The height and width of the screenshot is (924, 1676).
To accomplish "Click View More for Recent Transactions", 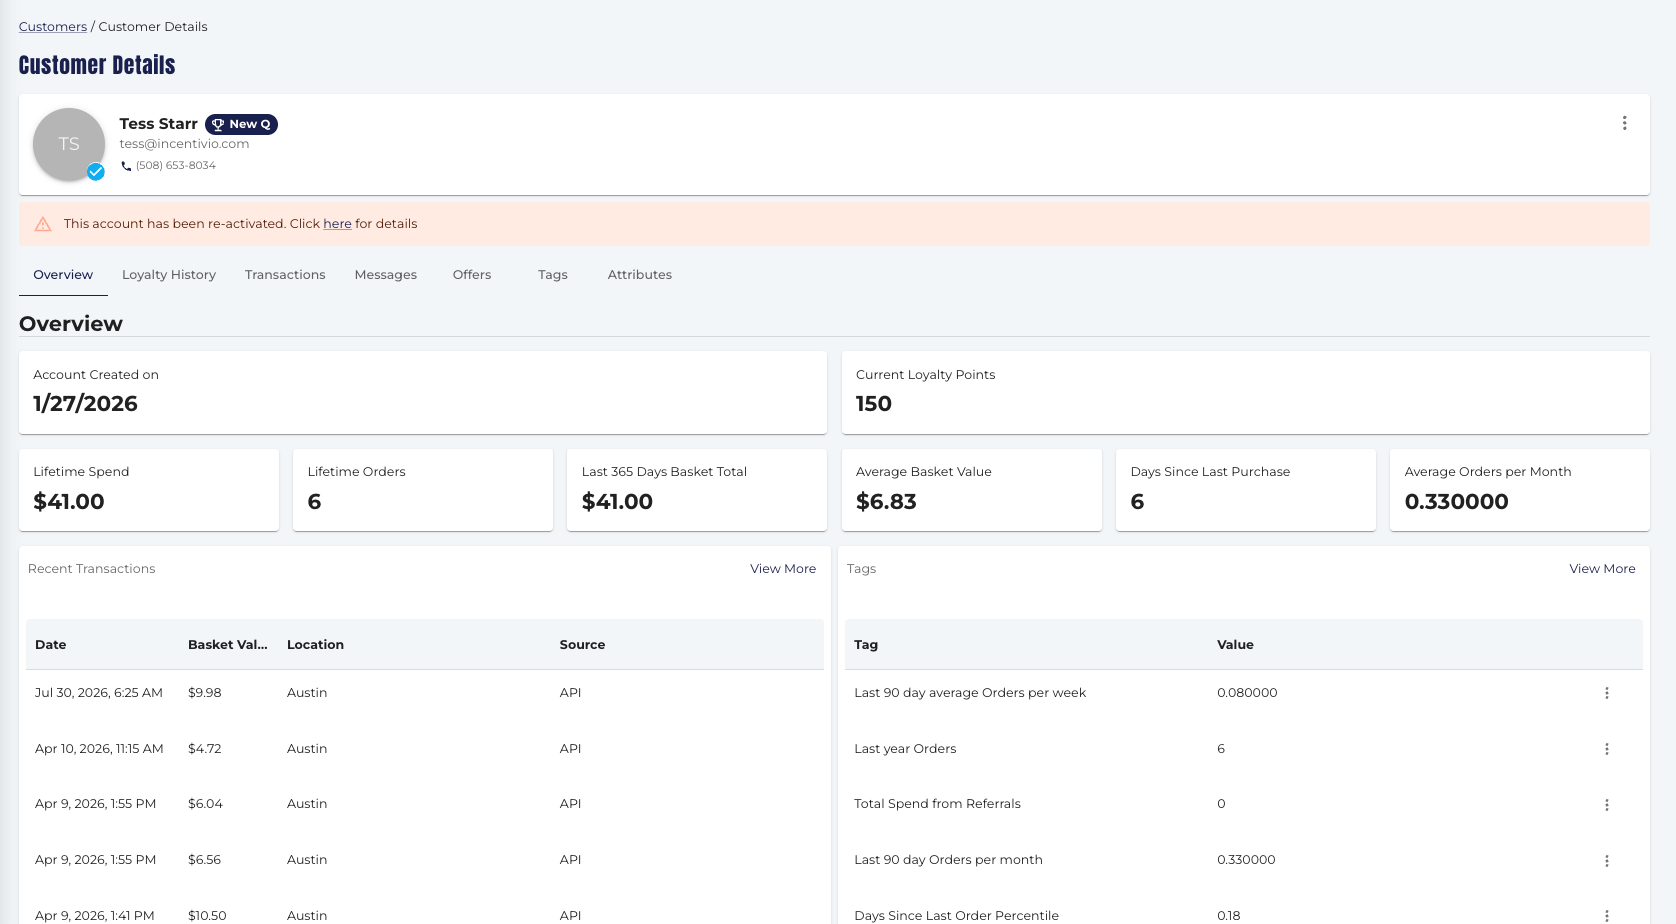I will [783, 569].
